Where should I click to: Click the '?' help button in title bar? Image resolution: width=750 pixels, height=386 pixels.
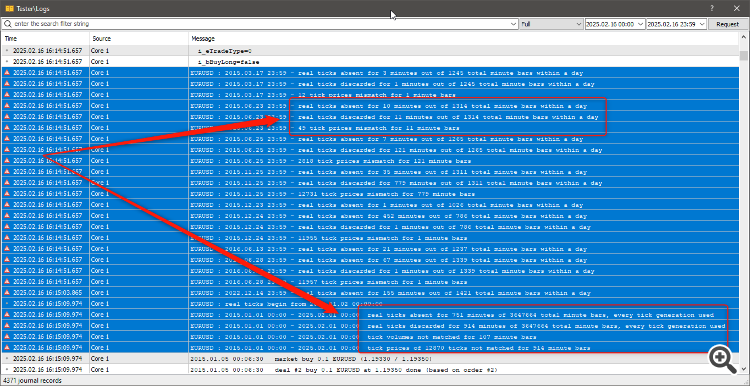coord(712,8)
